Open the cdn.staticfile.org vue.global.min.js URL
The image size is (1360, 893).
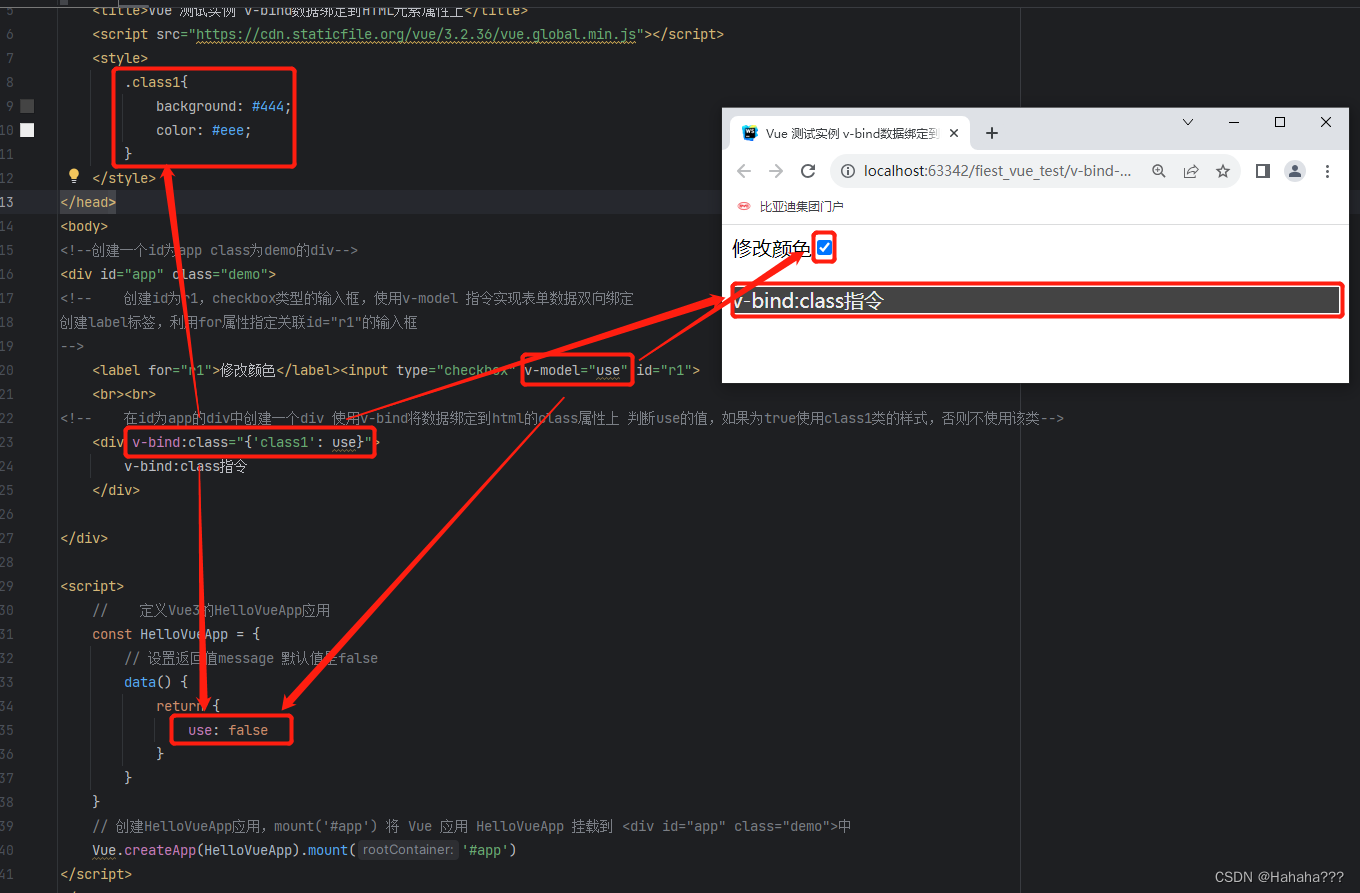click(x=417, y=34)
